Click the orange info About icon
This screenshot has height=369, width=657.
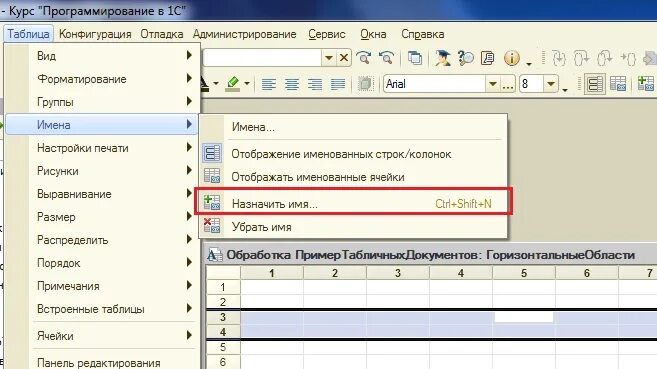coord(512,58)
